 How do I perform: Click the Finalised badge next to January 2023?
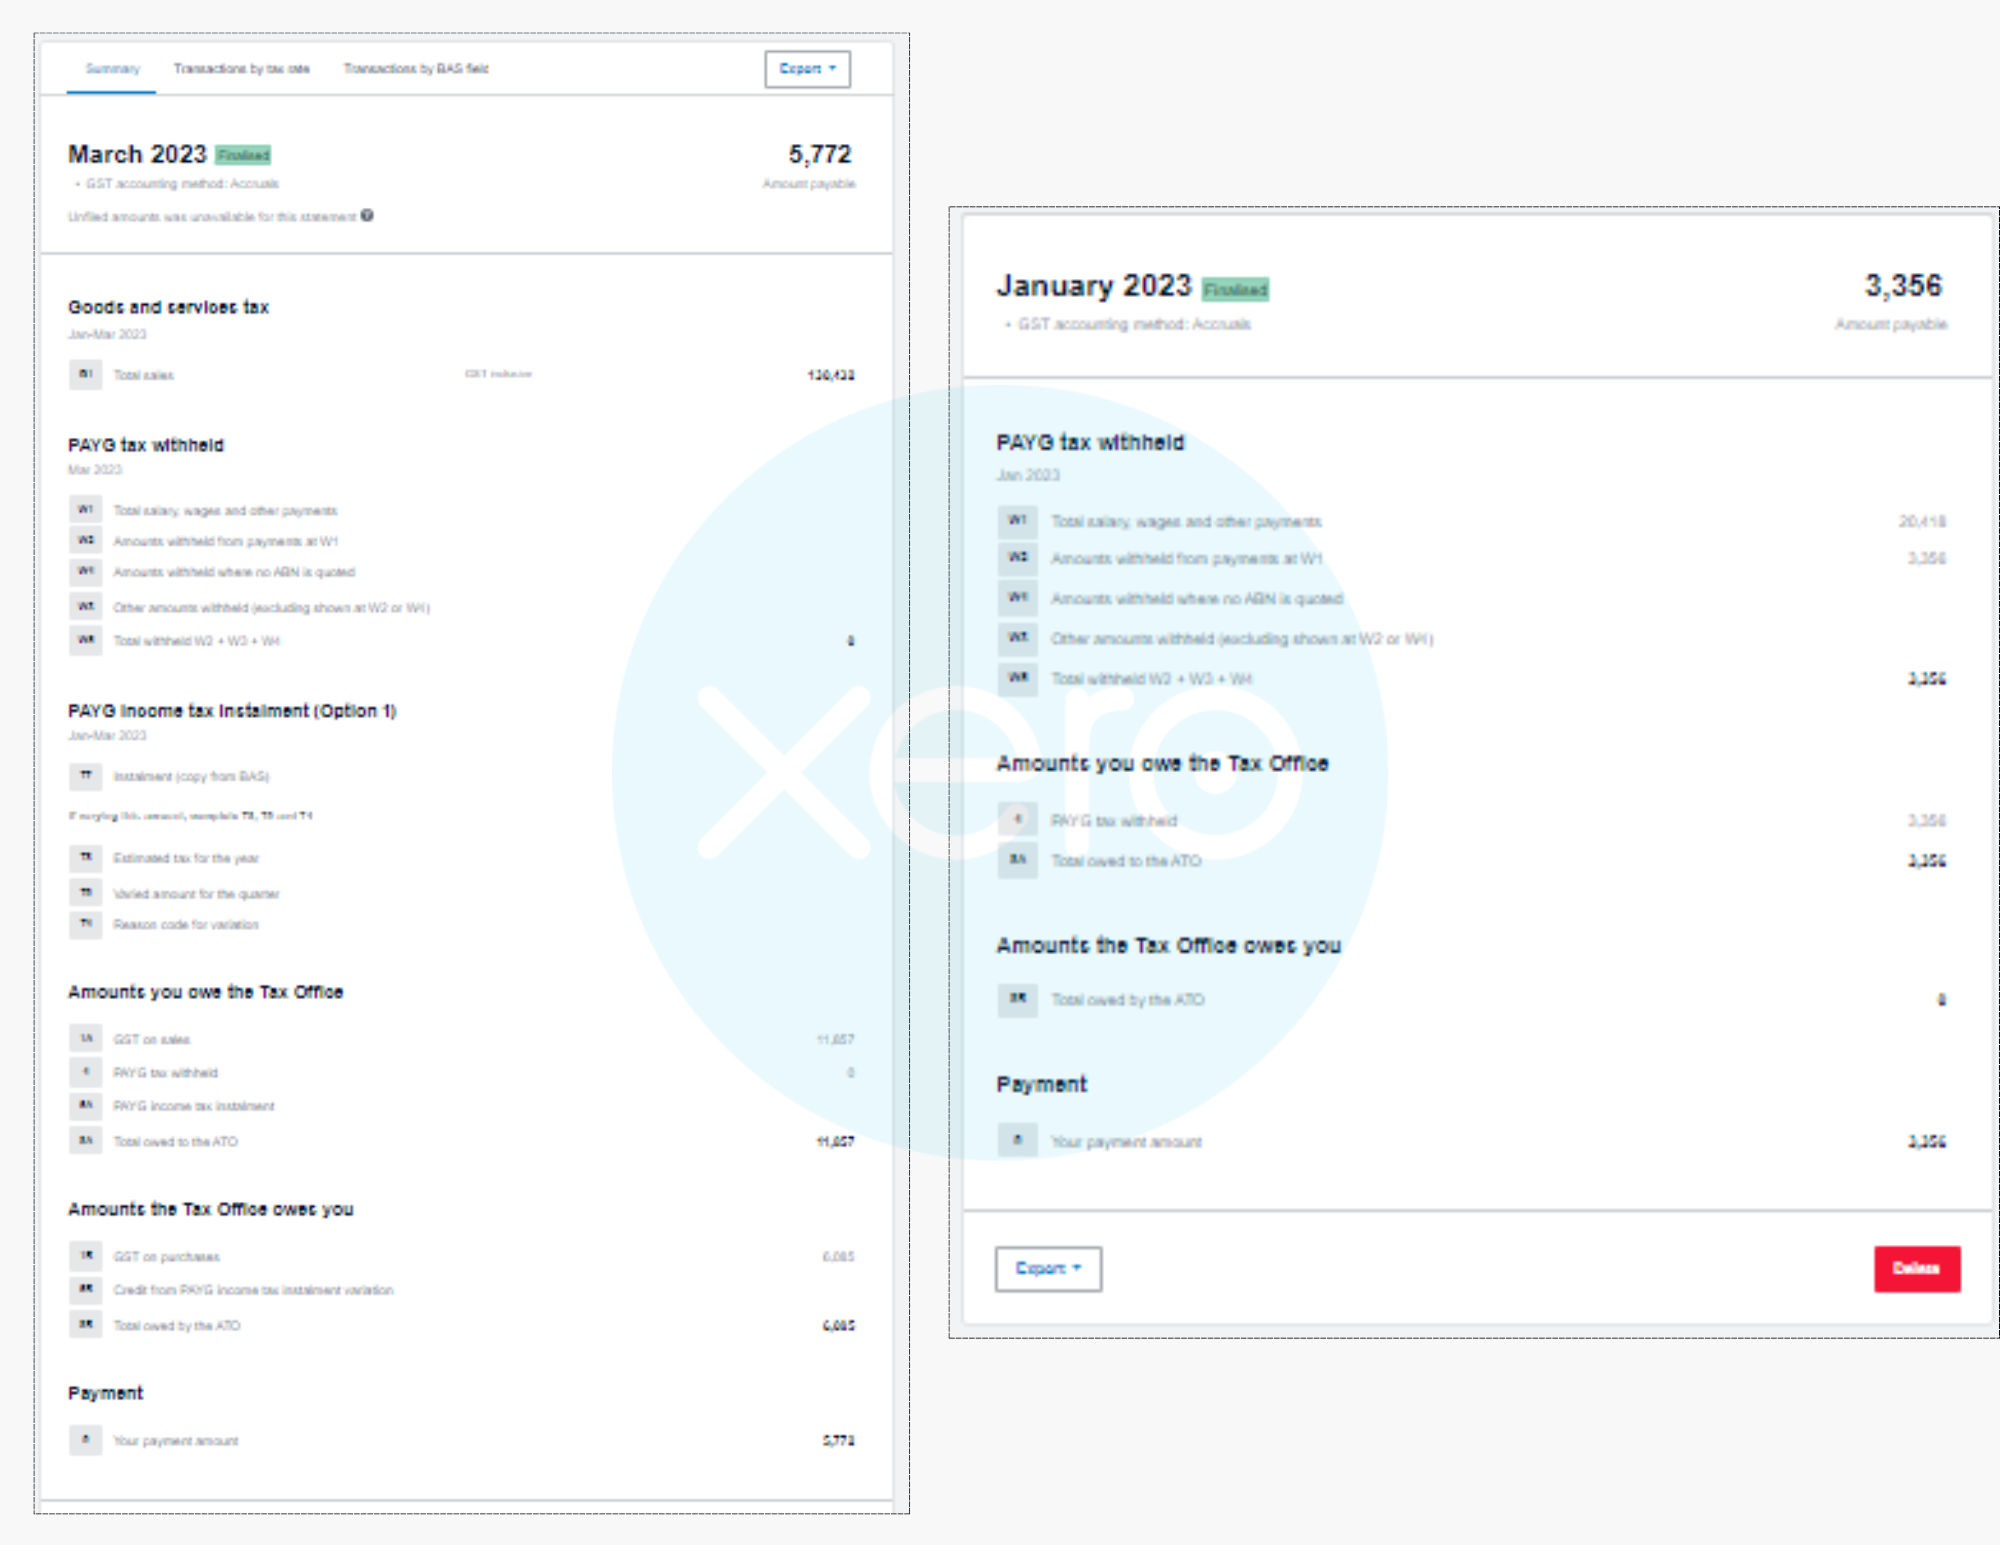[x=1235, y=289]
